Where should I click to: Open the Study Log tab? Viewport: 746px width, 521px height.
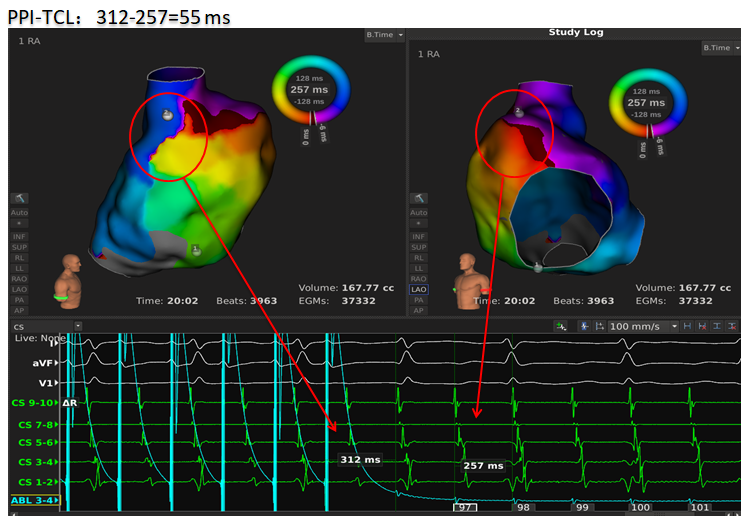tap(574, 33)
